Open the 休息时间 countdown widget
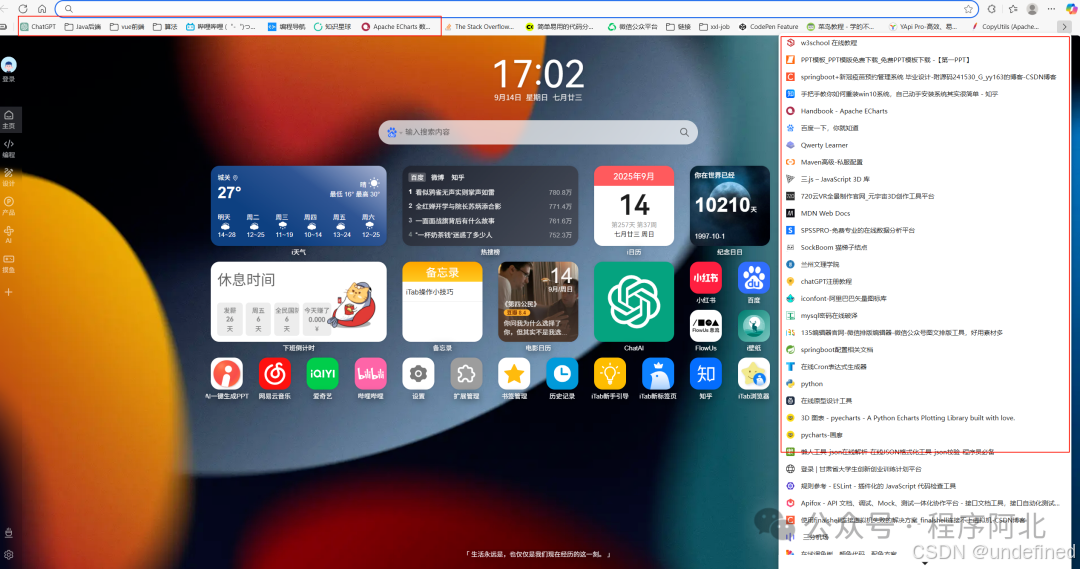The height and width of the screenshot is (569, 1080). pyautogui.click(x=298, y=302)
